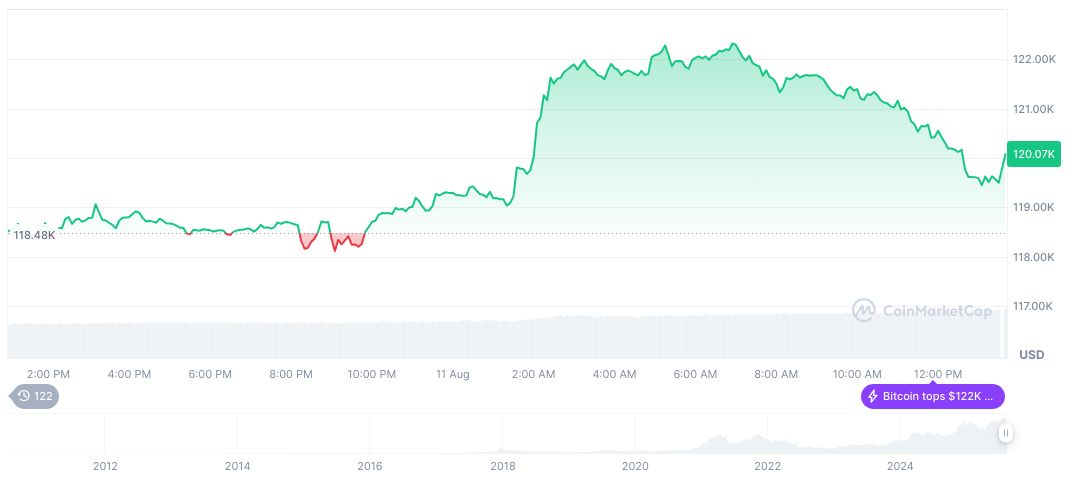
Task: Click the 117.00K price axis label
Action: click(1034, 306)
